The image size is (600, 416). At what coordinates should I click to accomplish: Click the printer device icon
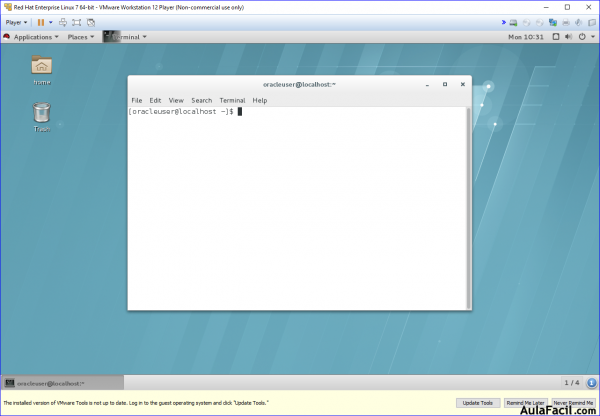(566, 23)
